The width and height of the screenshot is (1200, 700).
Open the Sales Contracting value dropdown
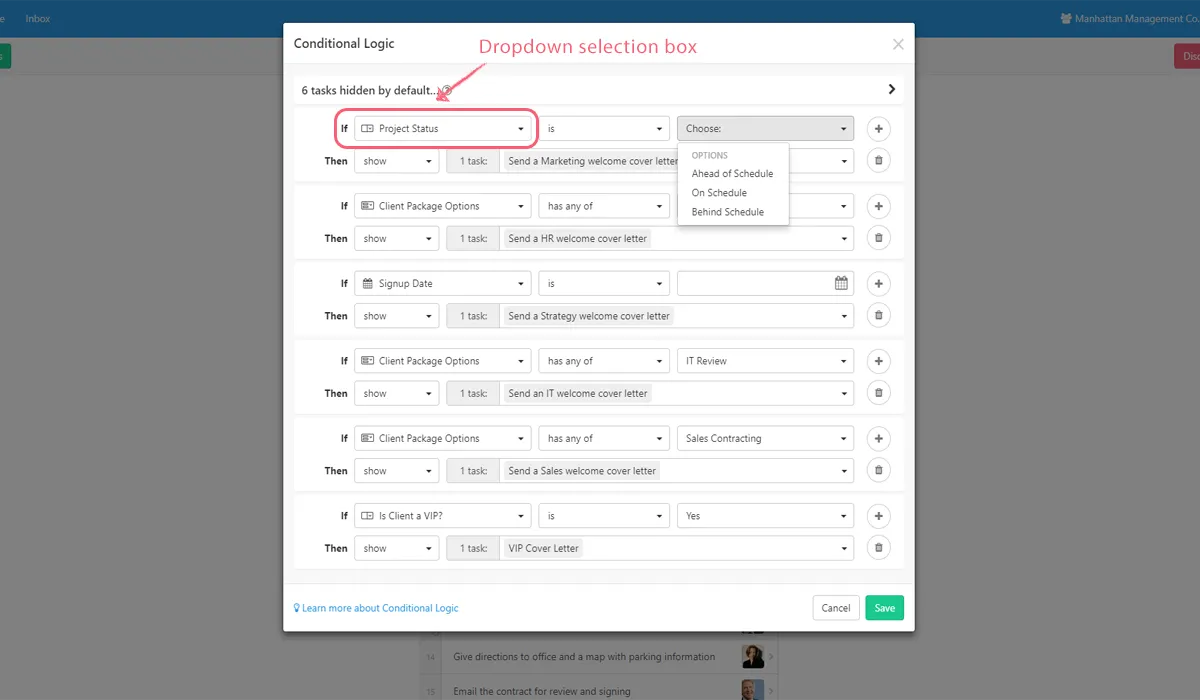pyautogui.click(x=765, y=438)
